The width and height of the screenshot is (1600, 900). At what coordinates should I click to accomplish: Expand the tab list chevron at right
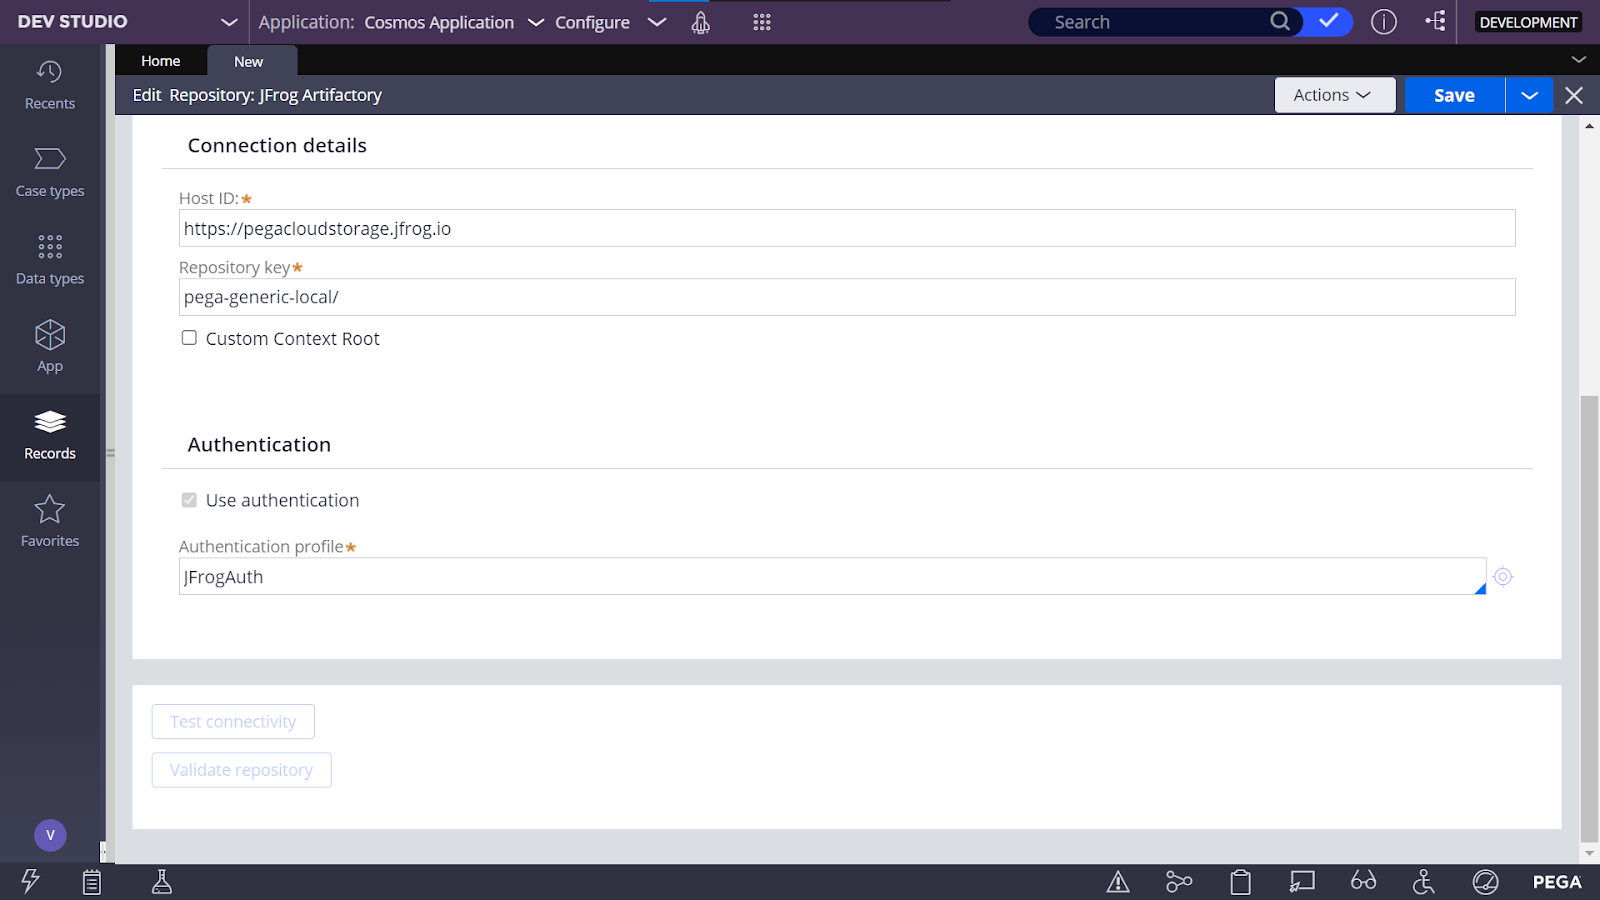[1579, 60]
